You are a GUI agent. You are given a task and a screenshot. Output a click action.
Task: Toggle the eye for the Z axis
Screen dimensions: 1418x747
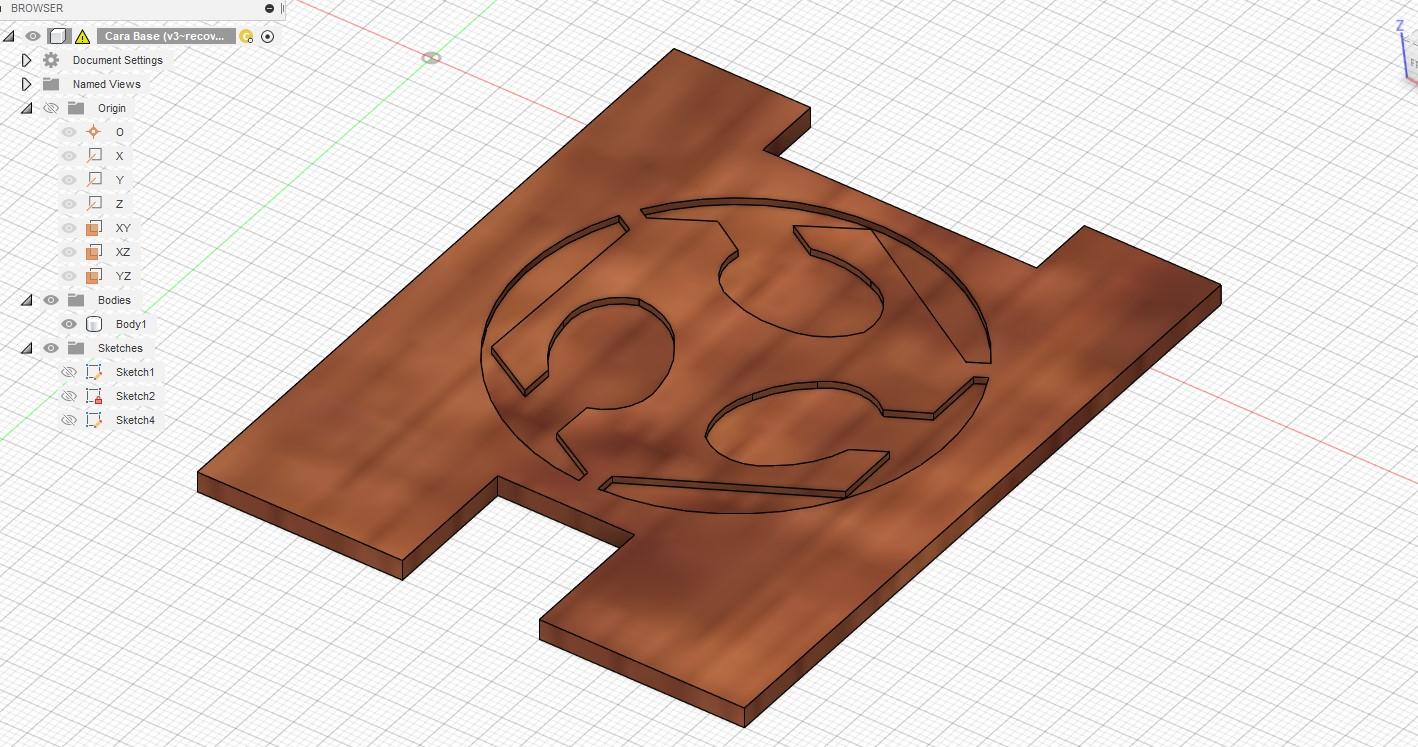(69, 204)
